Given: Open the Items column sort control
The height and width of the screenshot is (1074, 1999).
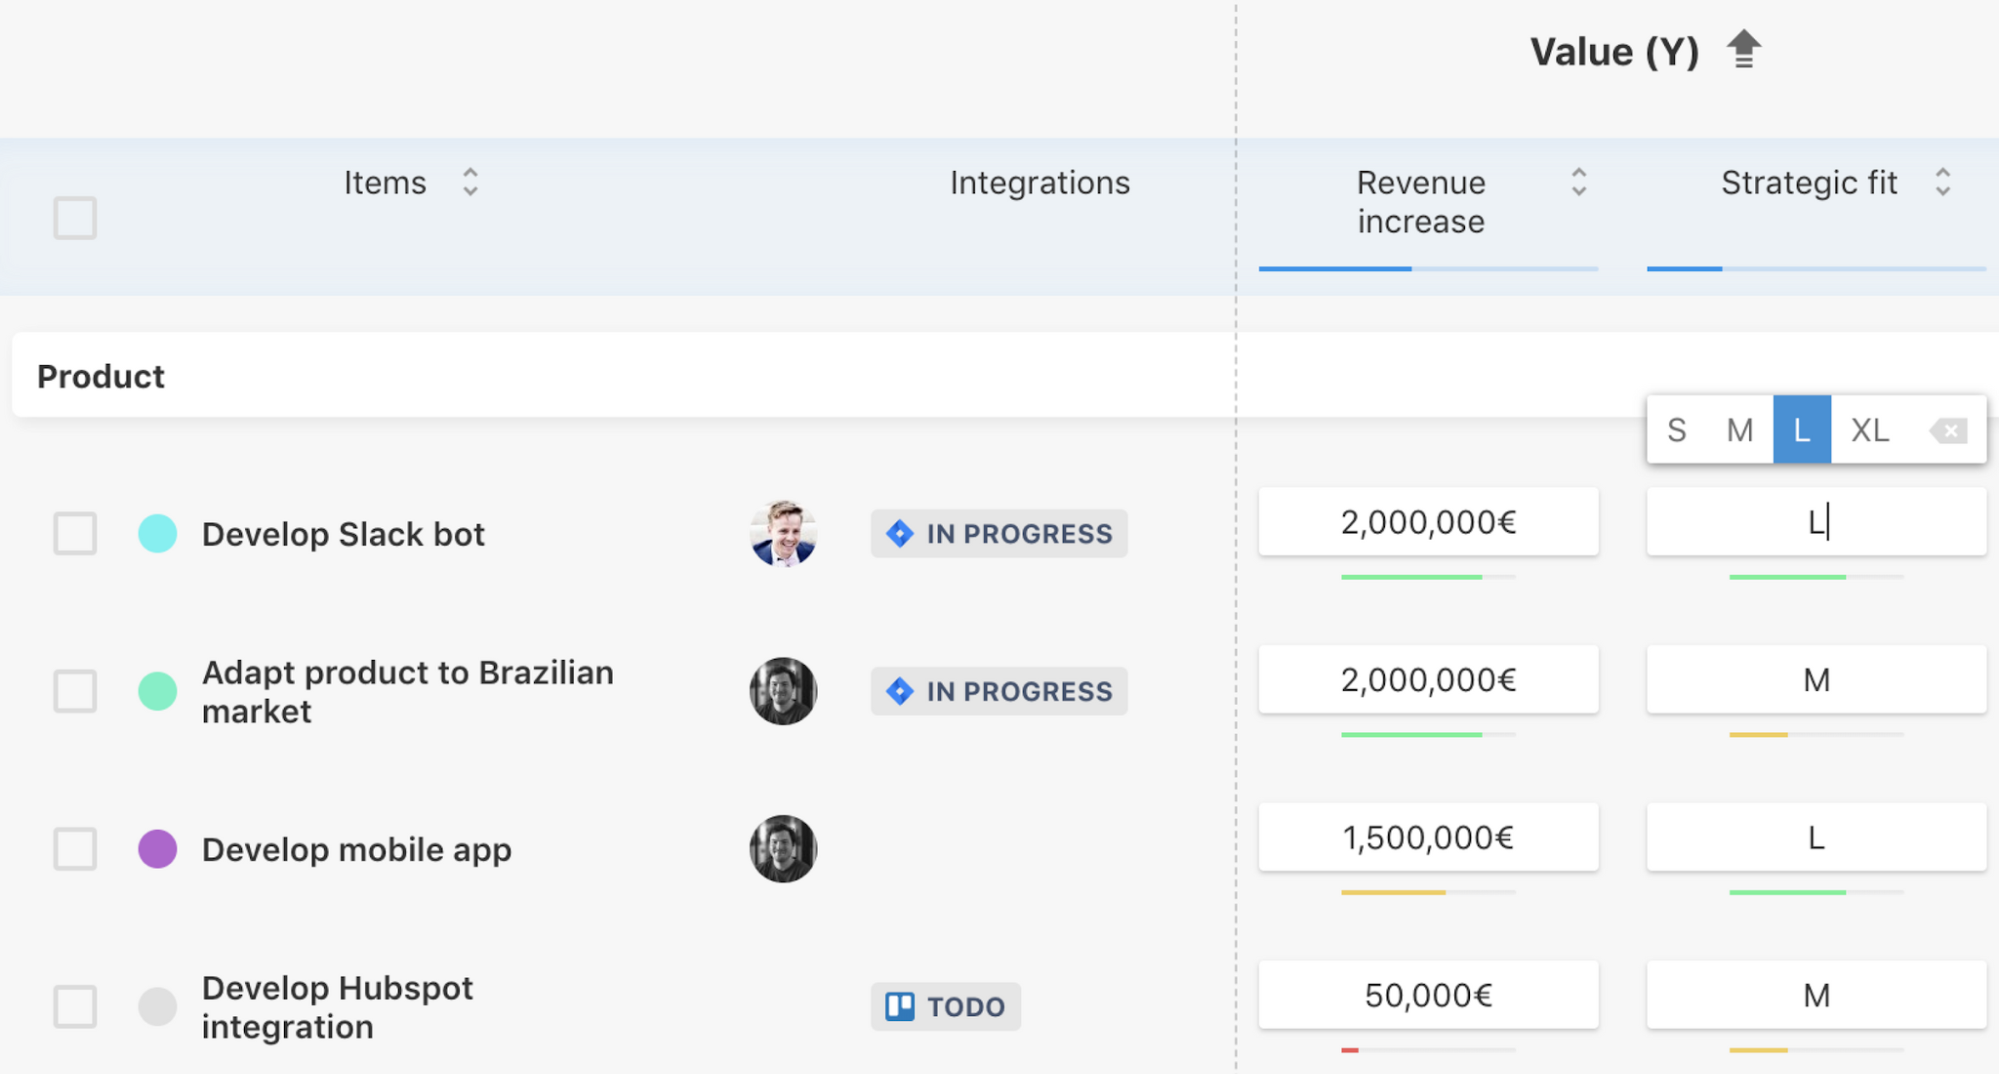Looking at the screenshot, I should (470, 182).
